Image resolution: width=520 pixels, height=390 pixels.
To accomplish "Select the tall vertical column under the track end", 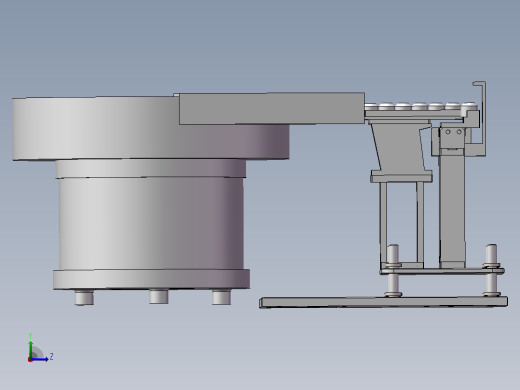I will 452,208.
